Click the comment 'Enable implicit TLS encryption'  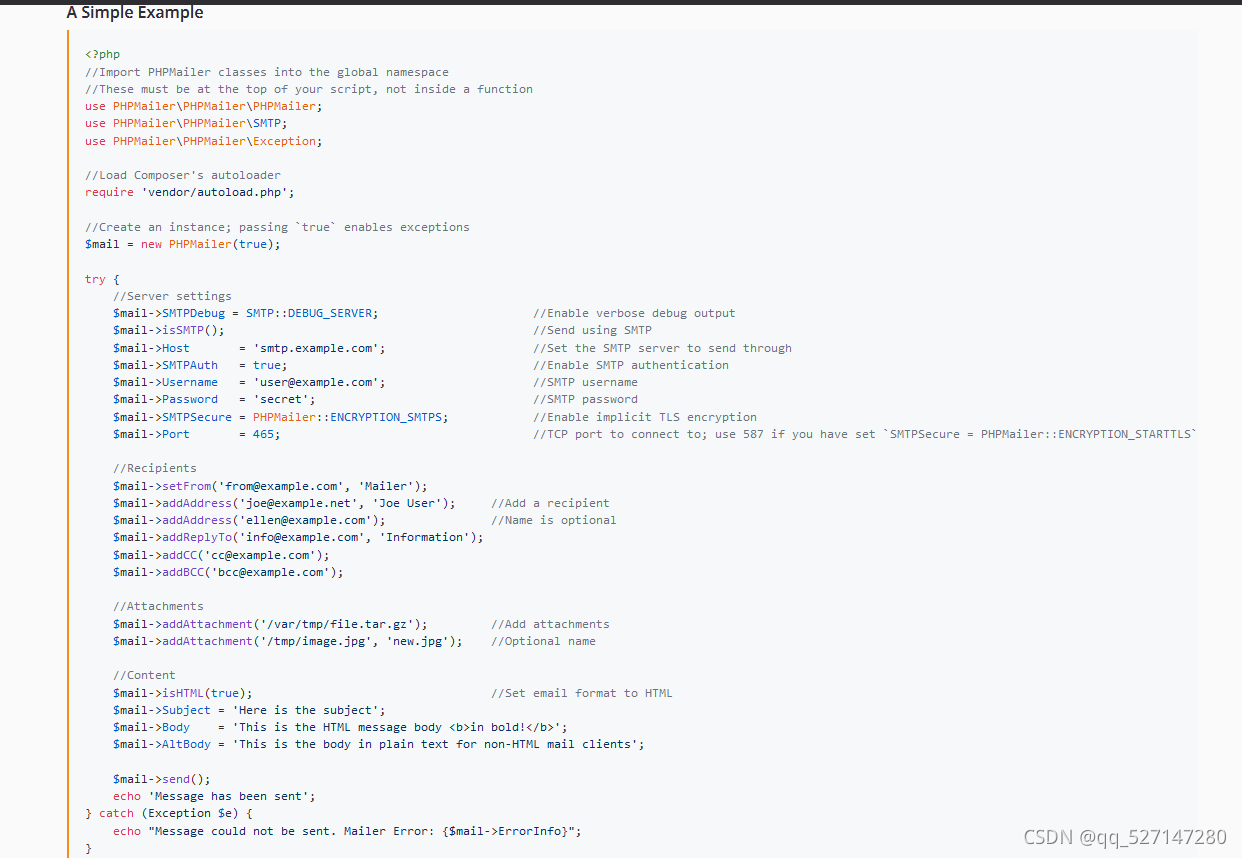[x=645, y=417]
